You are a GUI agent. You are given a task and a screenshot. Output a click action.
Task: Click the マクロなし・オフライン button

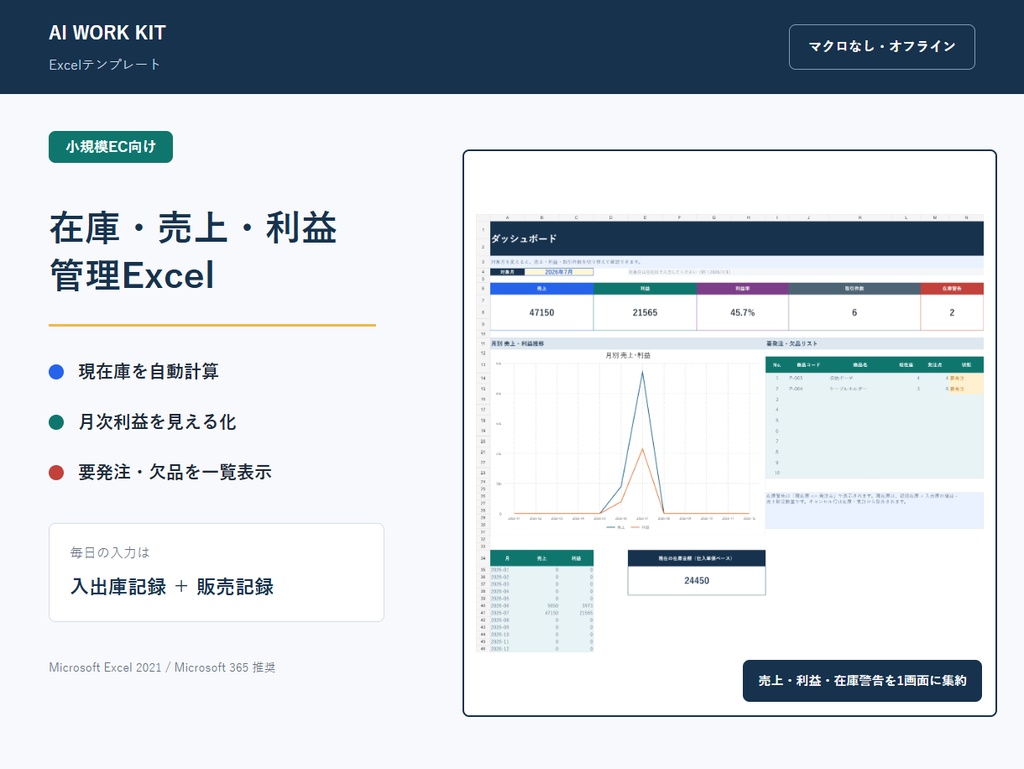(882, 47)
